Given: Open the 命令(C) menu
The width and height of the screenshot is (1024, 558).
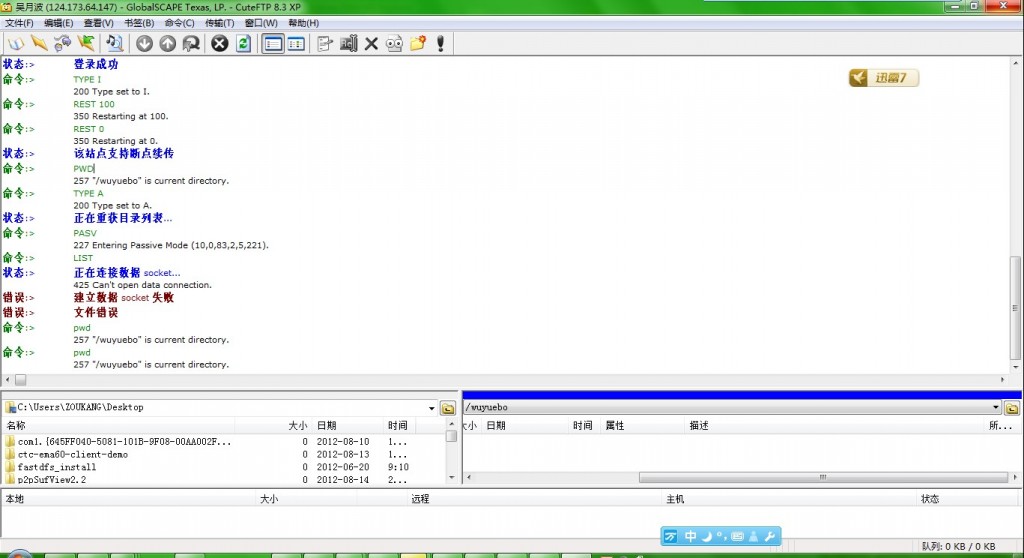Looking at the screenshot, I should click(180, 23).
